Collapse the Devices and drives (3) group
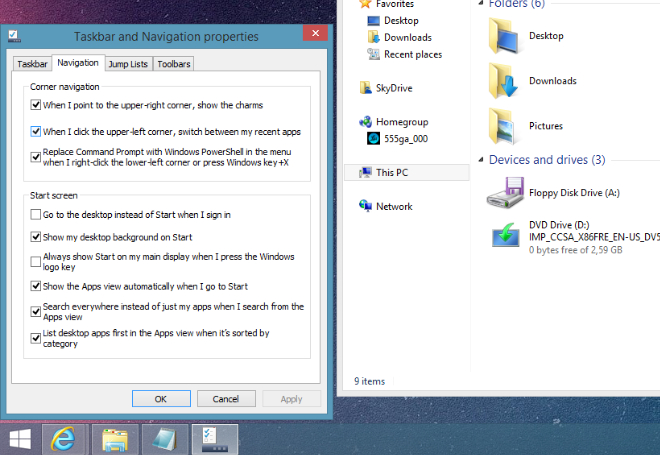 point(481,160)
